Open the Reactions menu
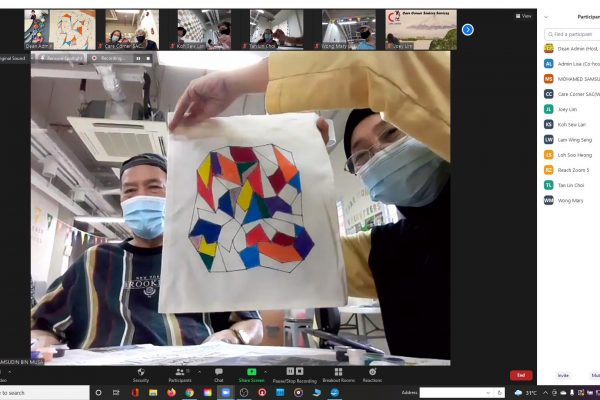Screen dimensions: 600x400 (x=372, y=375)
